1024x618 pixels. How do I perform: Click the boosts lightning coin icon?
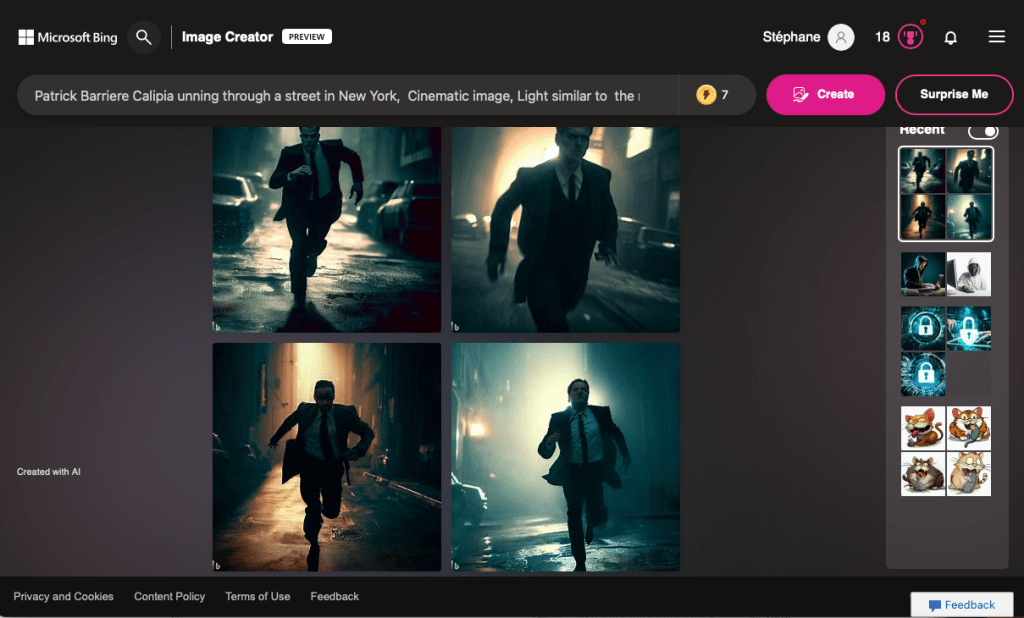coord(706,95)
